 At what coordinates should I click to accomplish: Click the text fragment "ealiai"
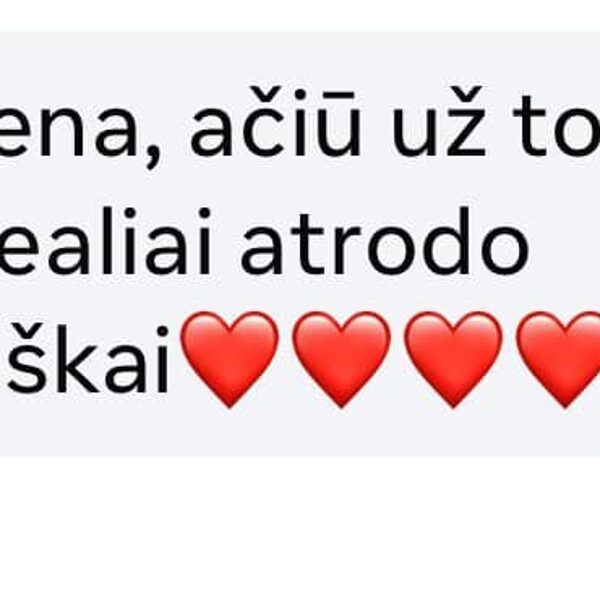(x=106, y=241)
